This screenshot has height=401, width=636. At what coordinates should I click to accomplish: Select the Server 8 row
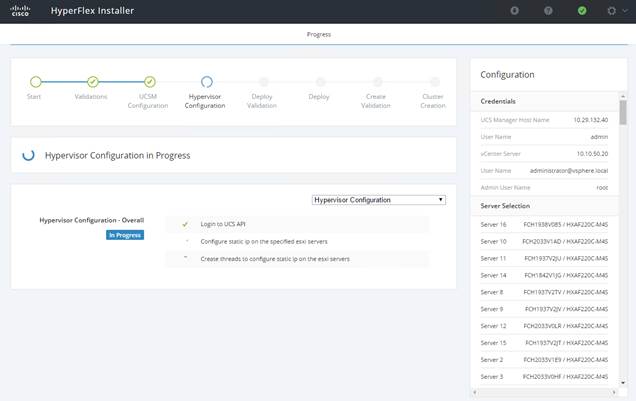[x=544, y=292]
